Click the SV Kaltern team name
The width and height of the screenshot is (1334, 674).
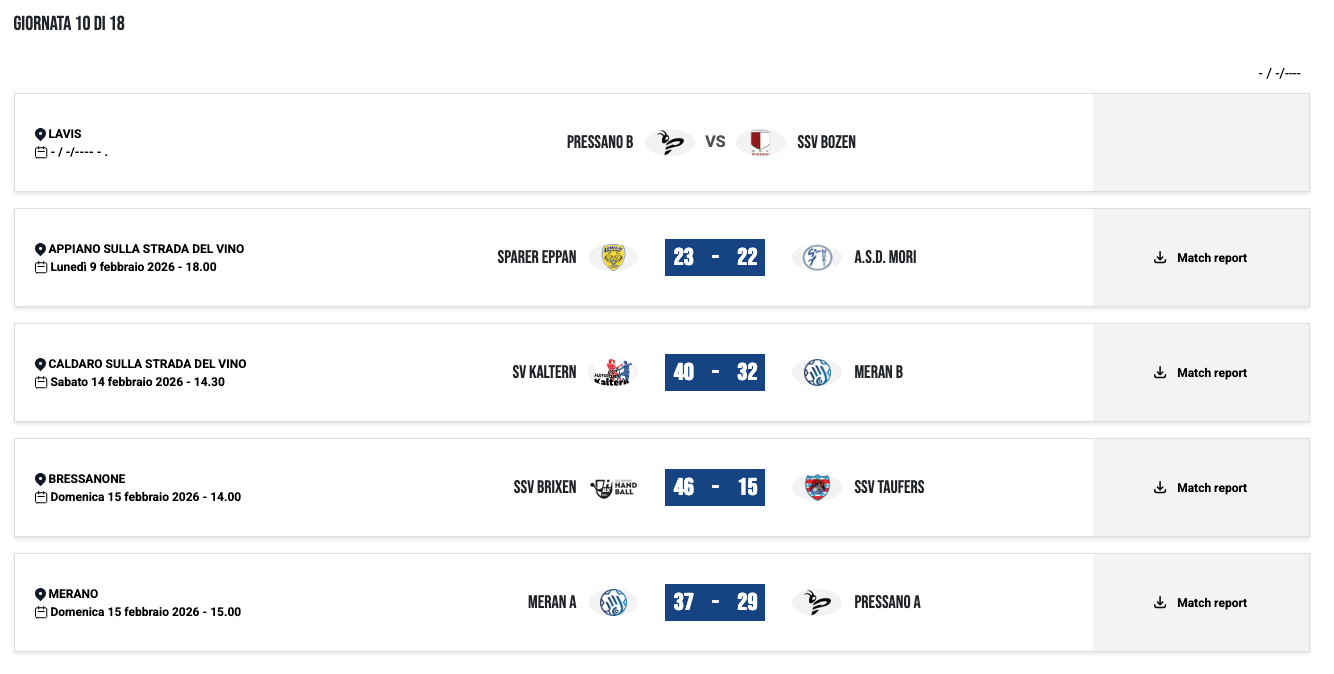(x=544, y=372)
